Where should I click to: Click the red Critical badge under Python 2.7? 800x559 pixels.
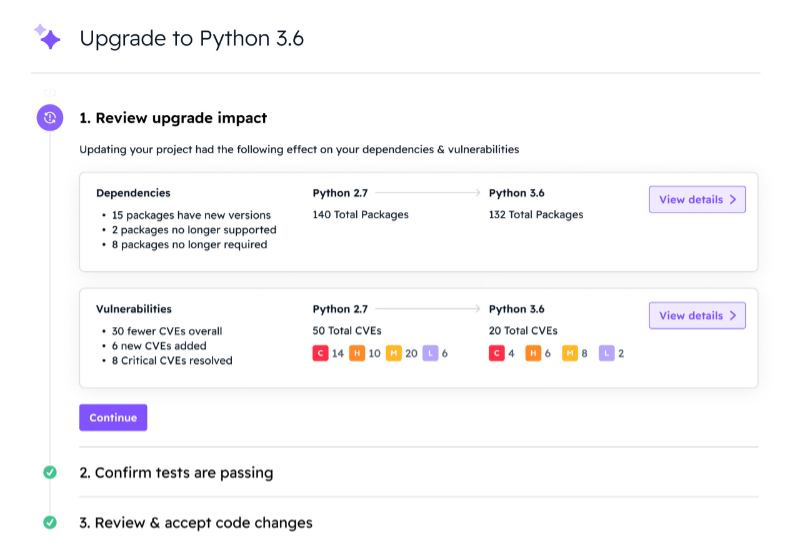(x=320, y=353)
